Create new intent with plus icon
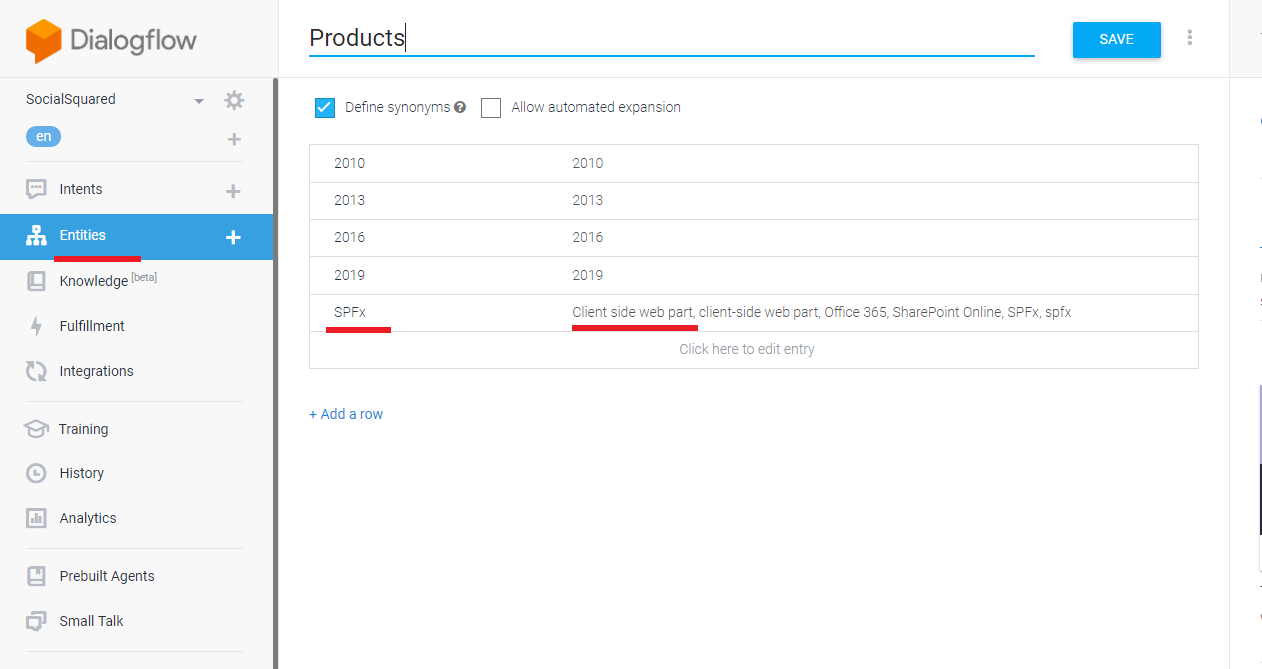The height and width of the screenshot is (669, 1262). click(233, 191)
